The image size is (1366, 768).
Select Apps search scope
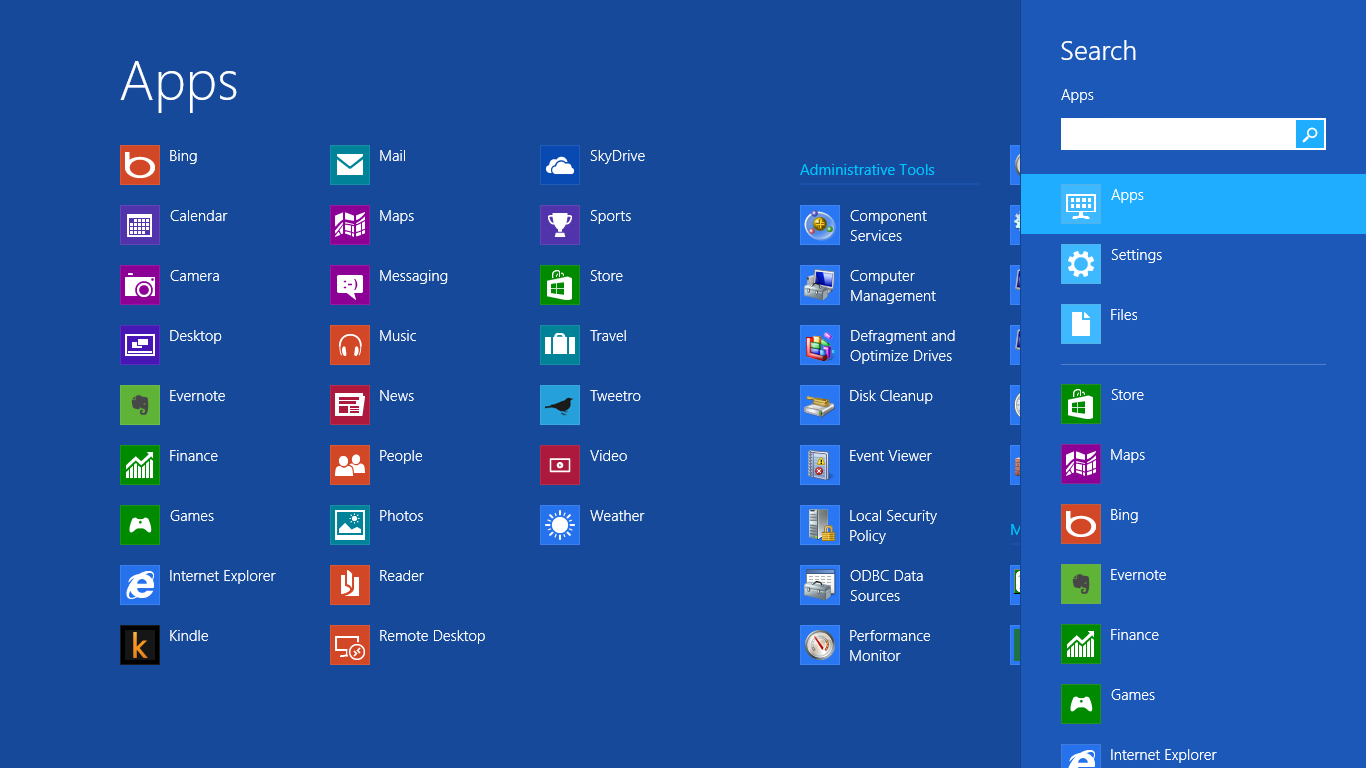(x=1193, y=204)
